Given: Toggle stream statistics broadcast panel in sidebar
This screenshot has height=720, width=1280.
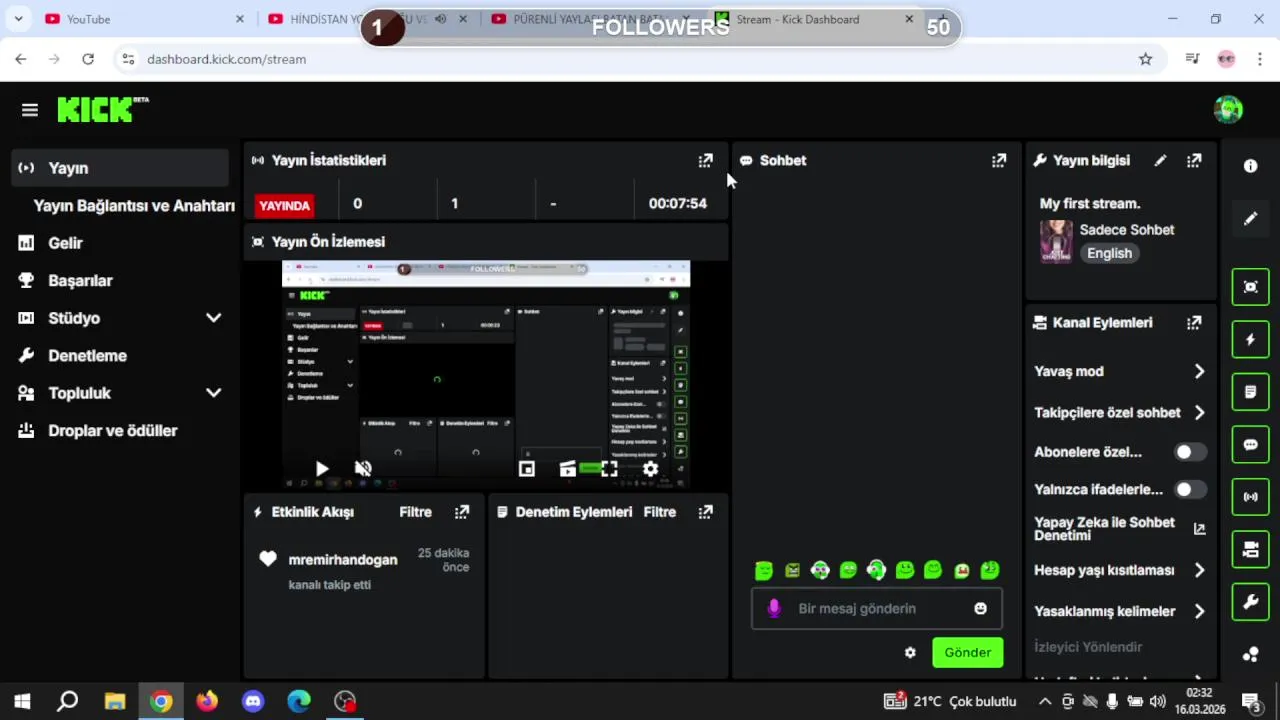Looking at the screenshot, I should point(1250,496).
